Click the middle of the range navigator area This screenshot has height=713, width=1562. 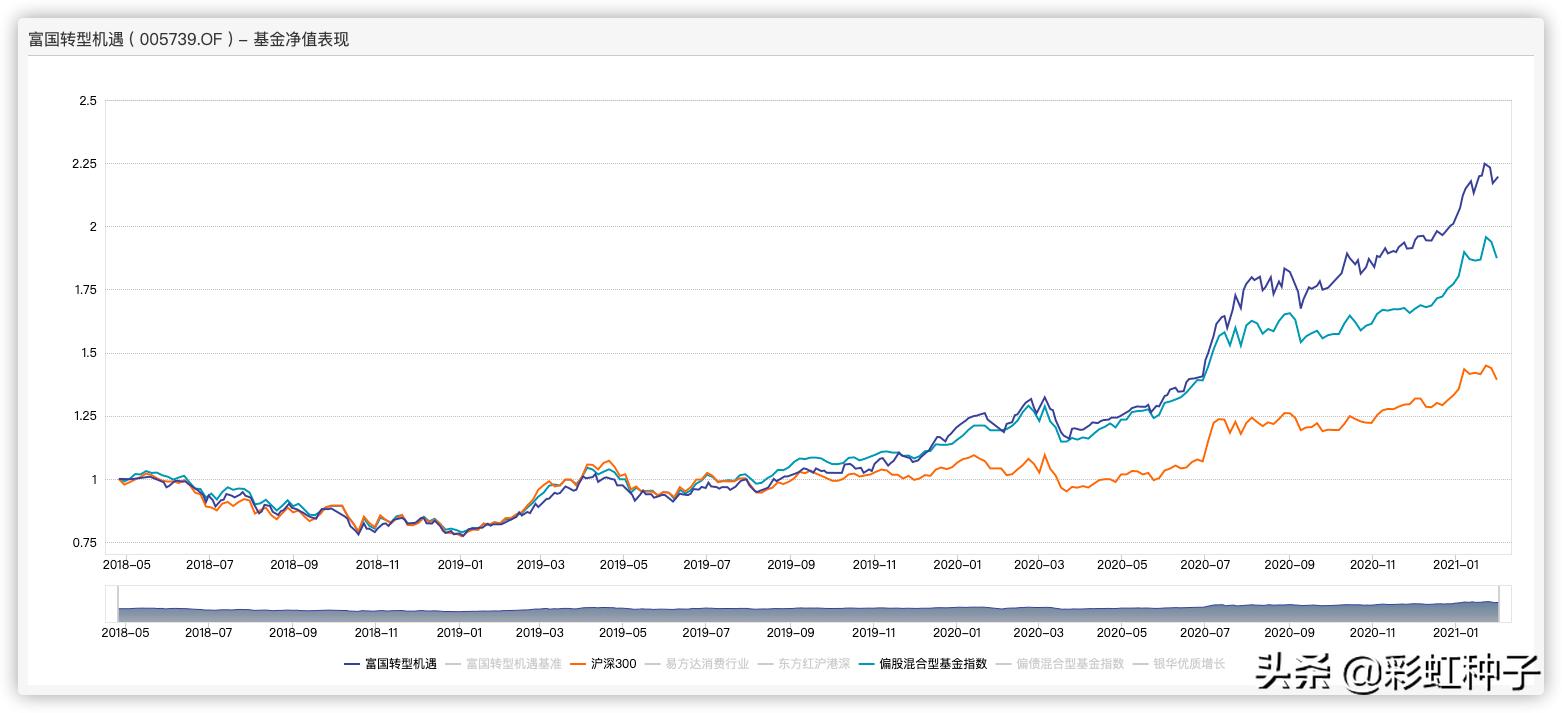click(808, 606)
